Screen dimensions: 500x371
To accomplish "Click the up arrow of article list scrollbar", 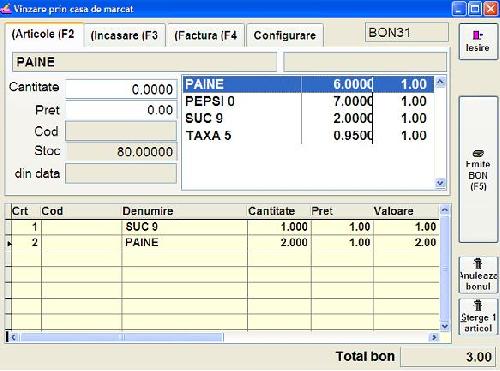I will (x=440, y=82).
